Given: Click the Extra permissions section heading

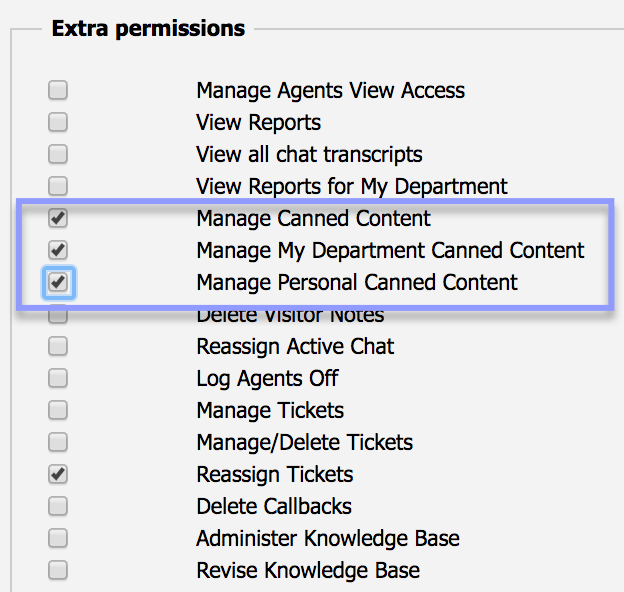Looking at the screenshot, I should [148, 28].
